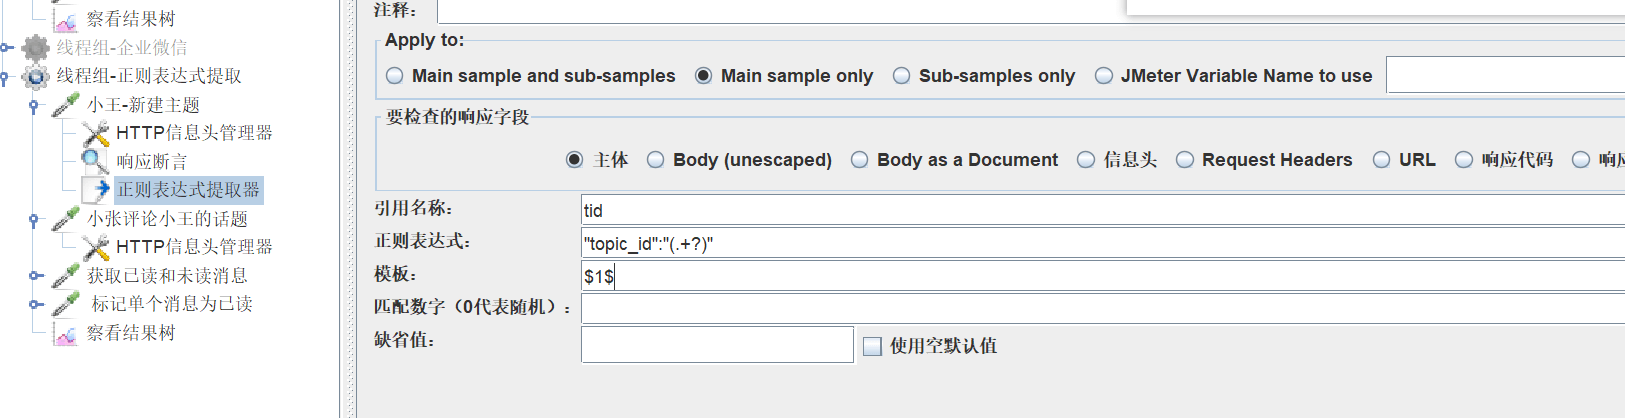Expand the 标记单个消息为已读 node
1625x418 pixels.
[35, 304]
